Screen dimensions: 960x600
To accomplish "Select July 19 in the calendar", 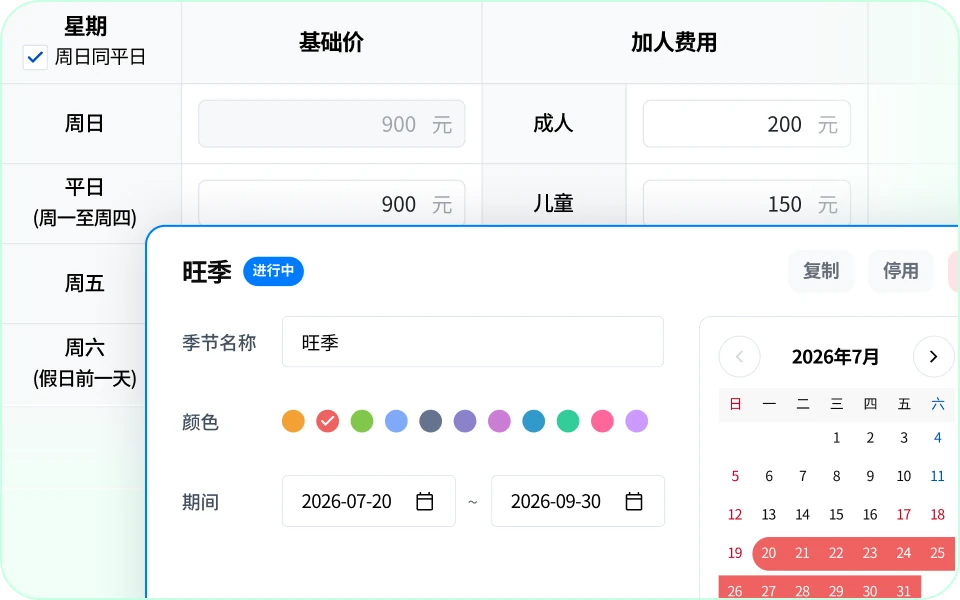I will pyautogui.click(x=735, y=553).
